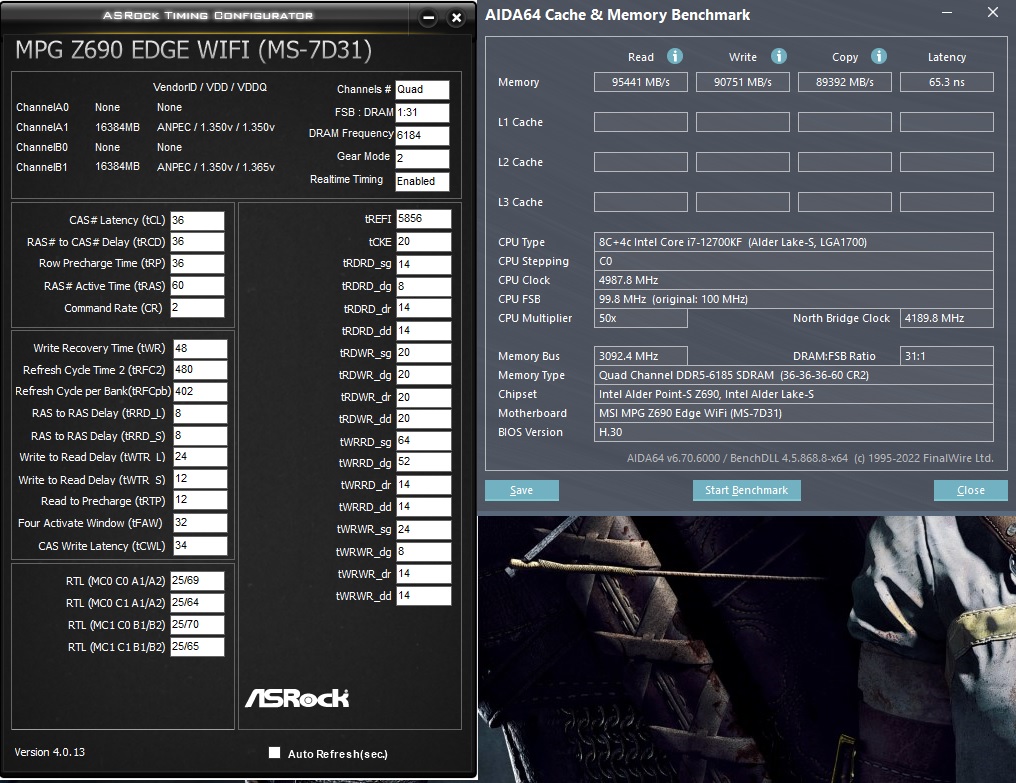Close the ASRock Timing Configurator window

tap(457, 18)
